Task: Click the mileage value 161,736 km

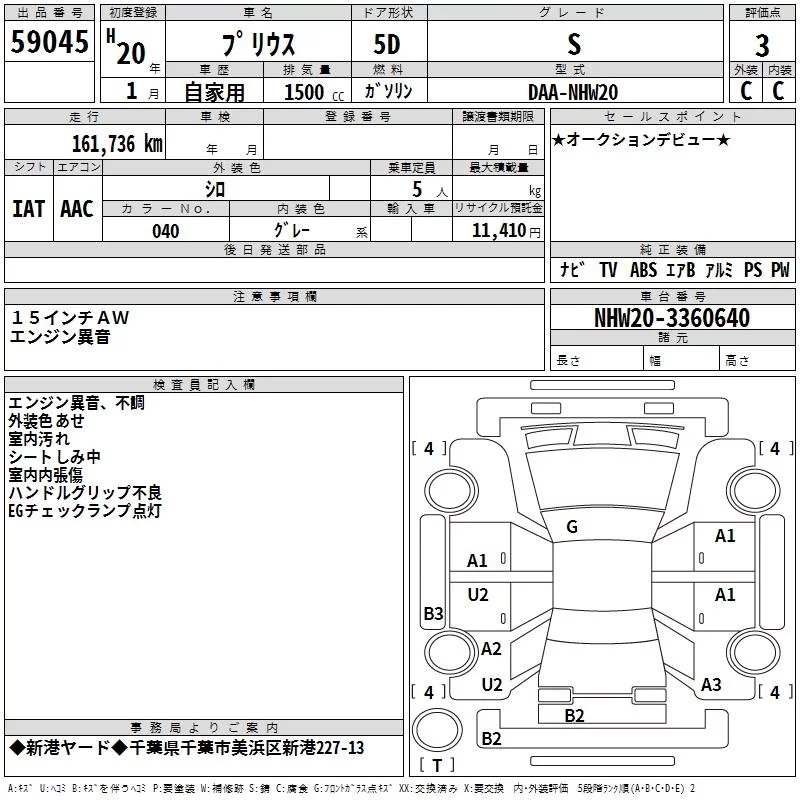Action: [117, 144]
